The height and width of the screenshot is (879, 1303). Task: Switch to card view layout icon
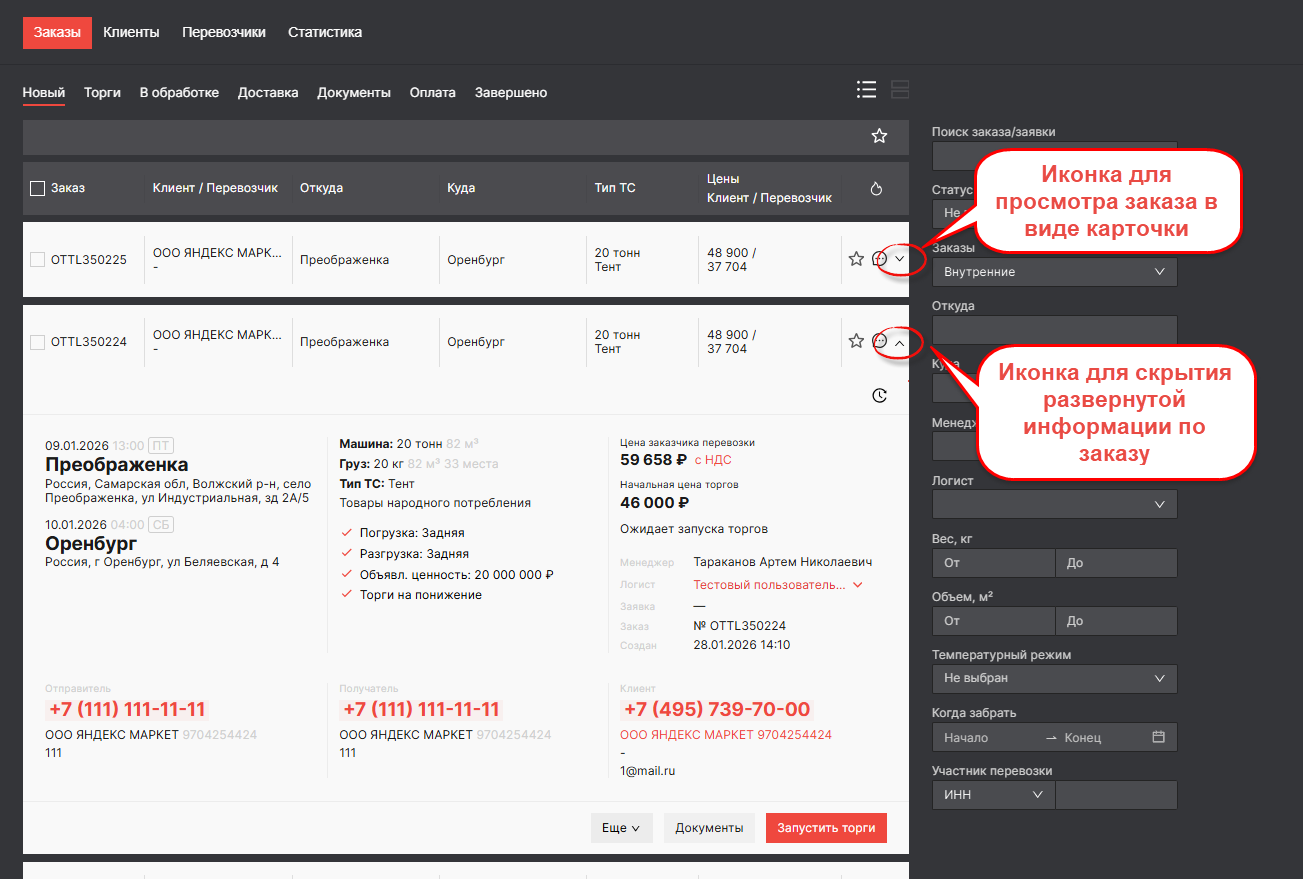coord(899,90)
